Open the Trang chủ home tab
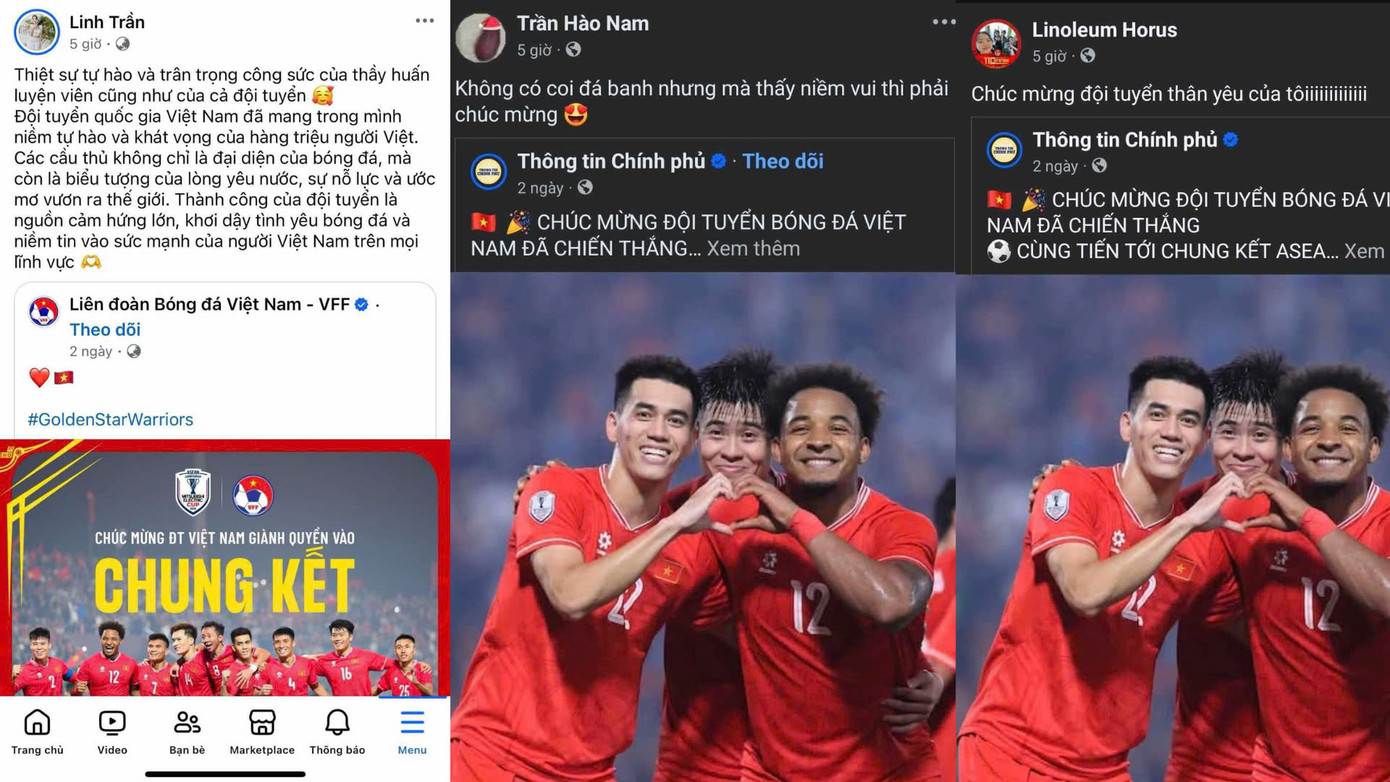The image size is (1390, 782). coord(37,732)
